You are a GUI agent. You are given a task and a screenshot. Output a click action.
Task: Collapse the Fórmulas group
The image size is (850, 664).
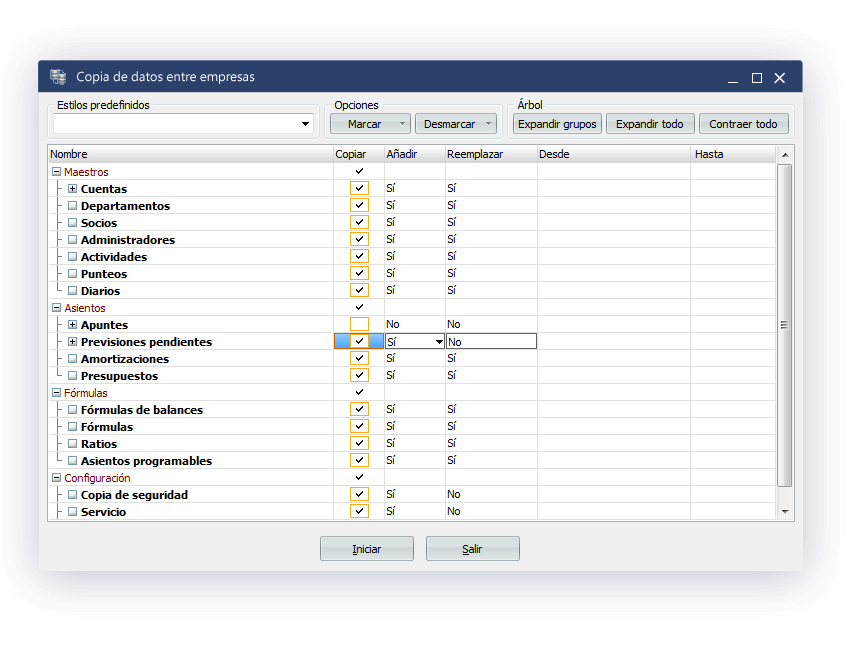point(56,393)
